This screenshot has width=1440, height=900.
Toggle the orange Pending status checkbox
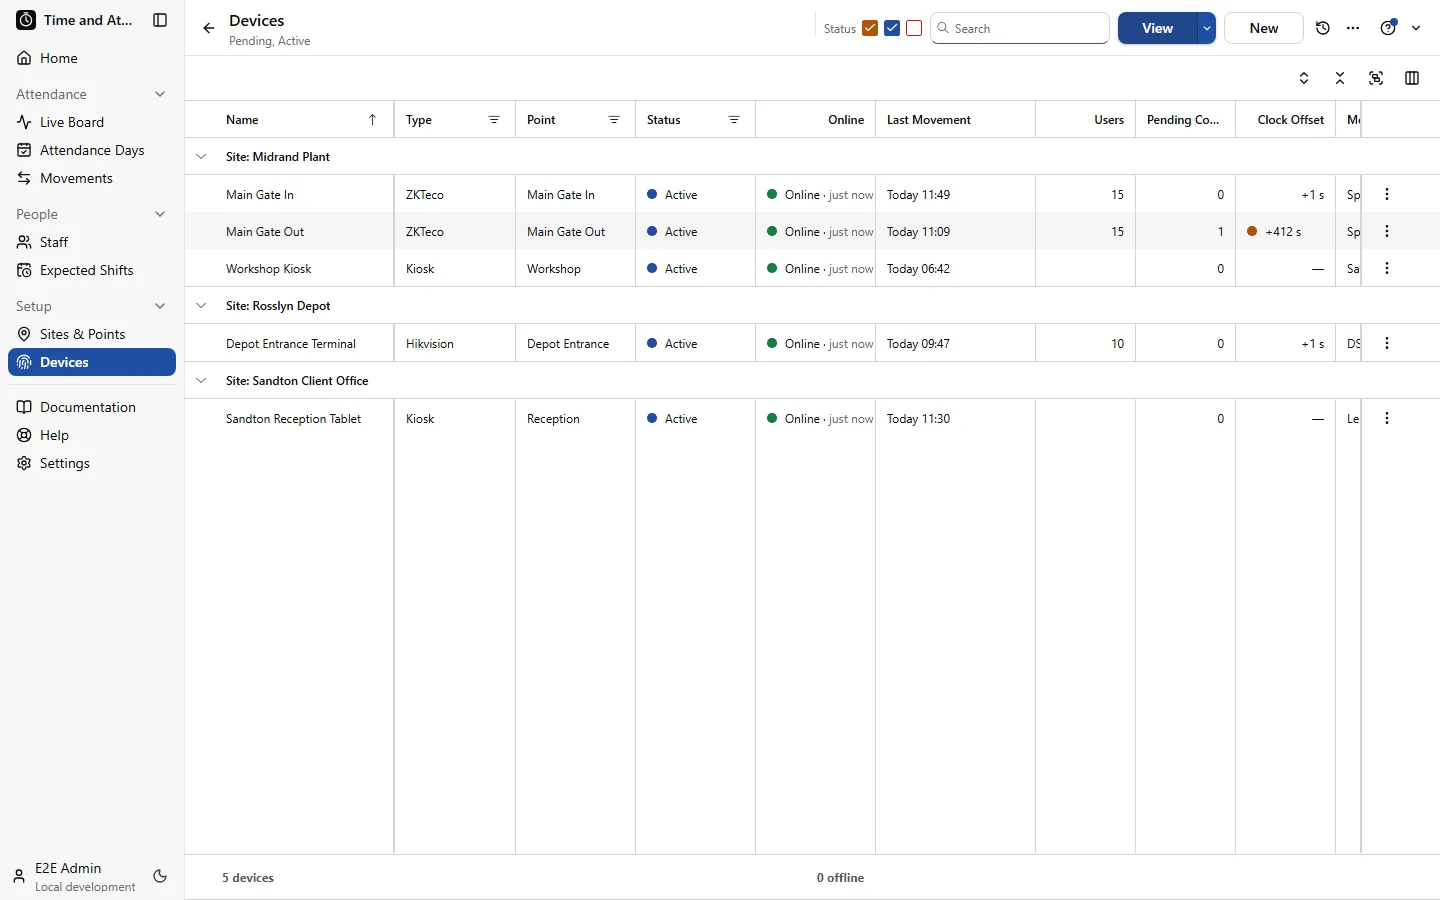point(870,28)
